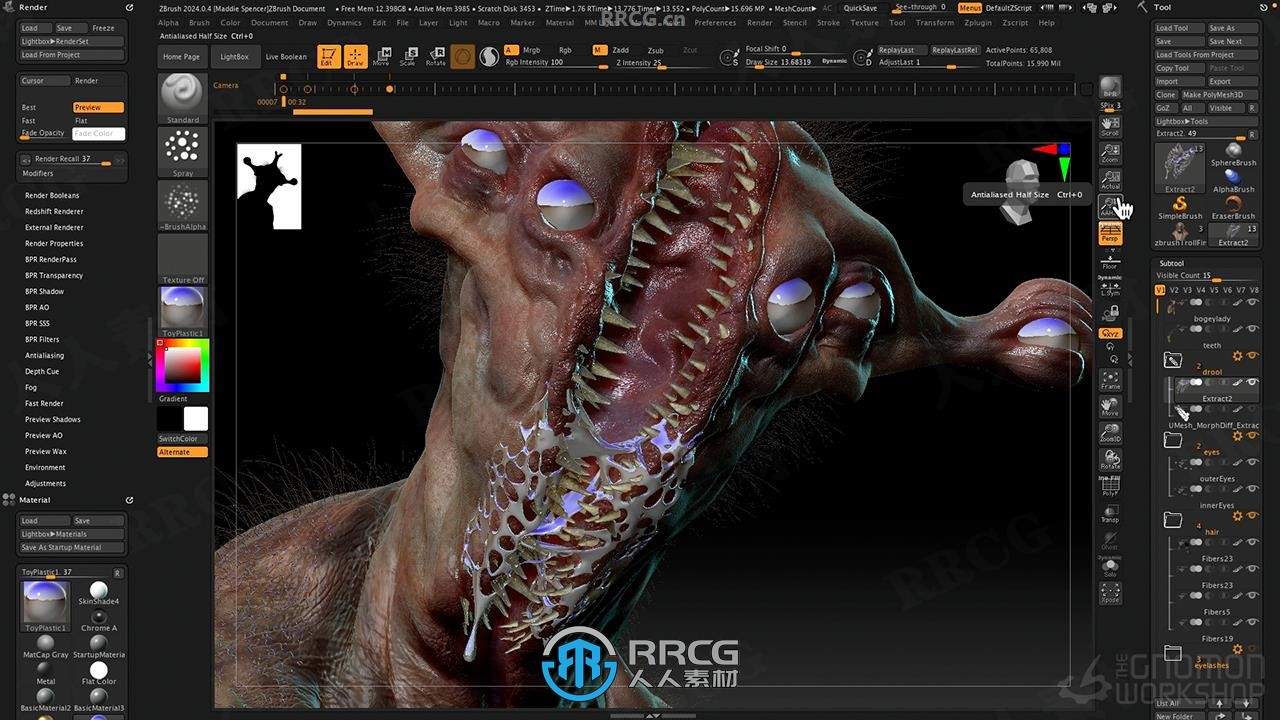Click the Zoom3D icon

point(1110,433)
